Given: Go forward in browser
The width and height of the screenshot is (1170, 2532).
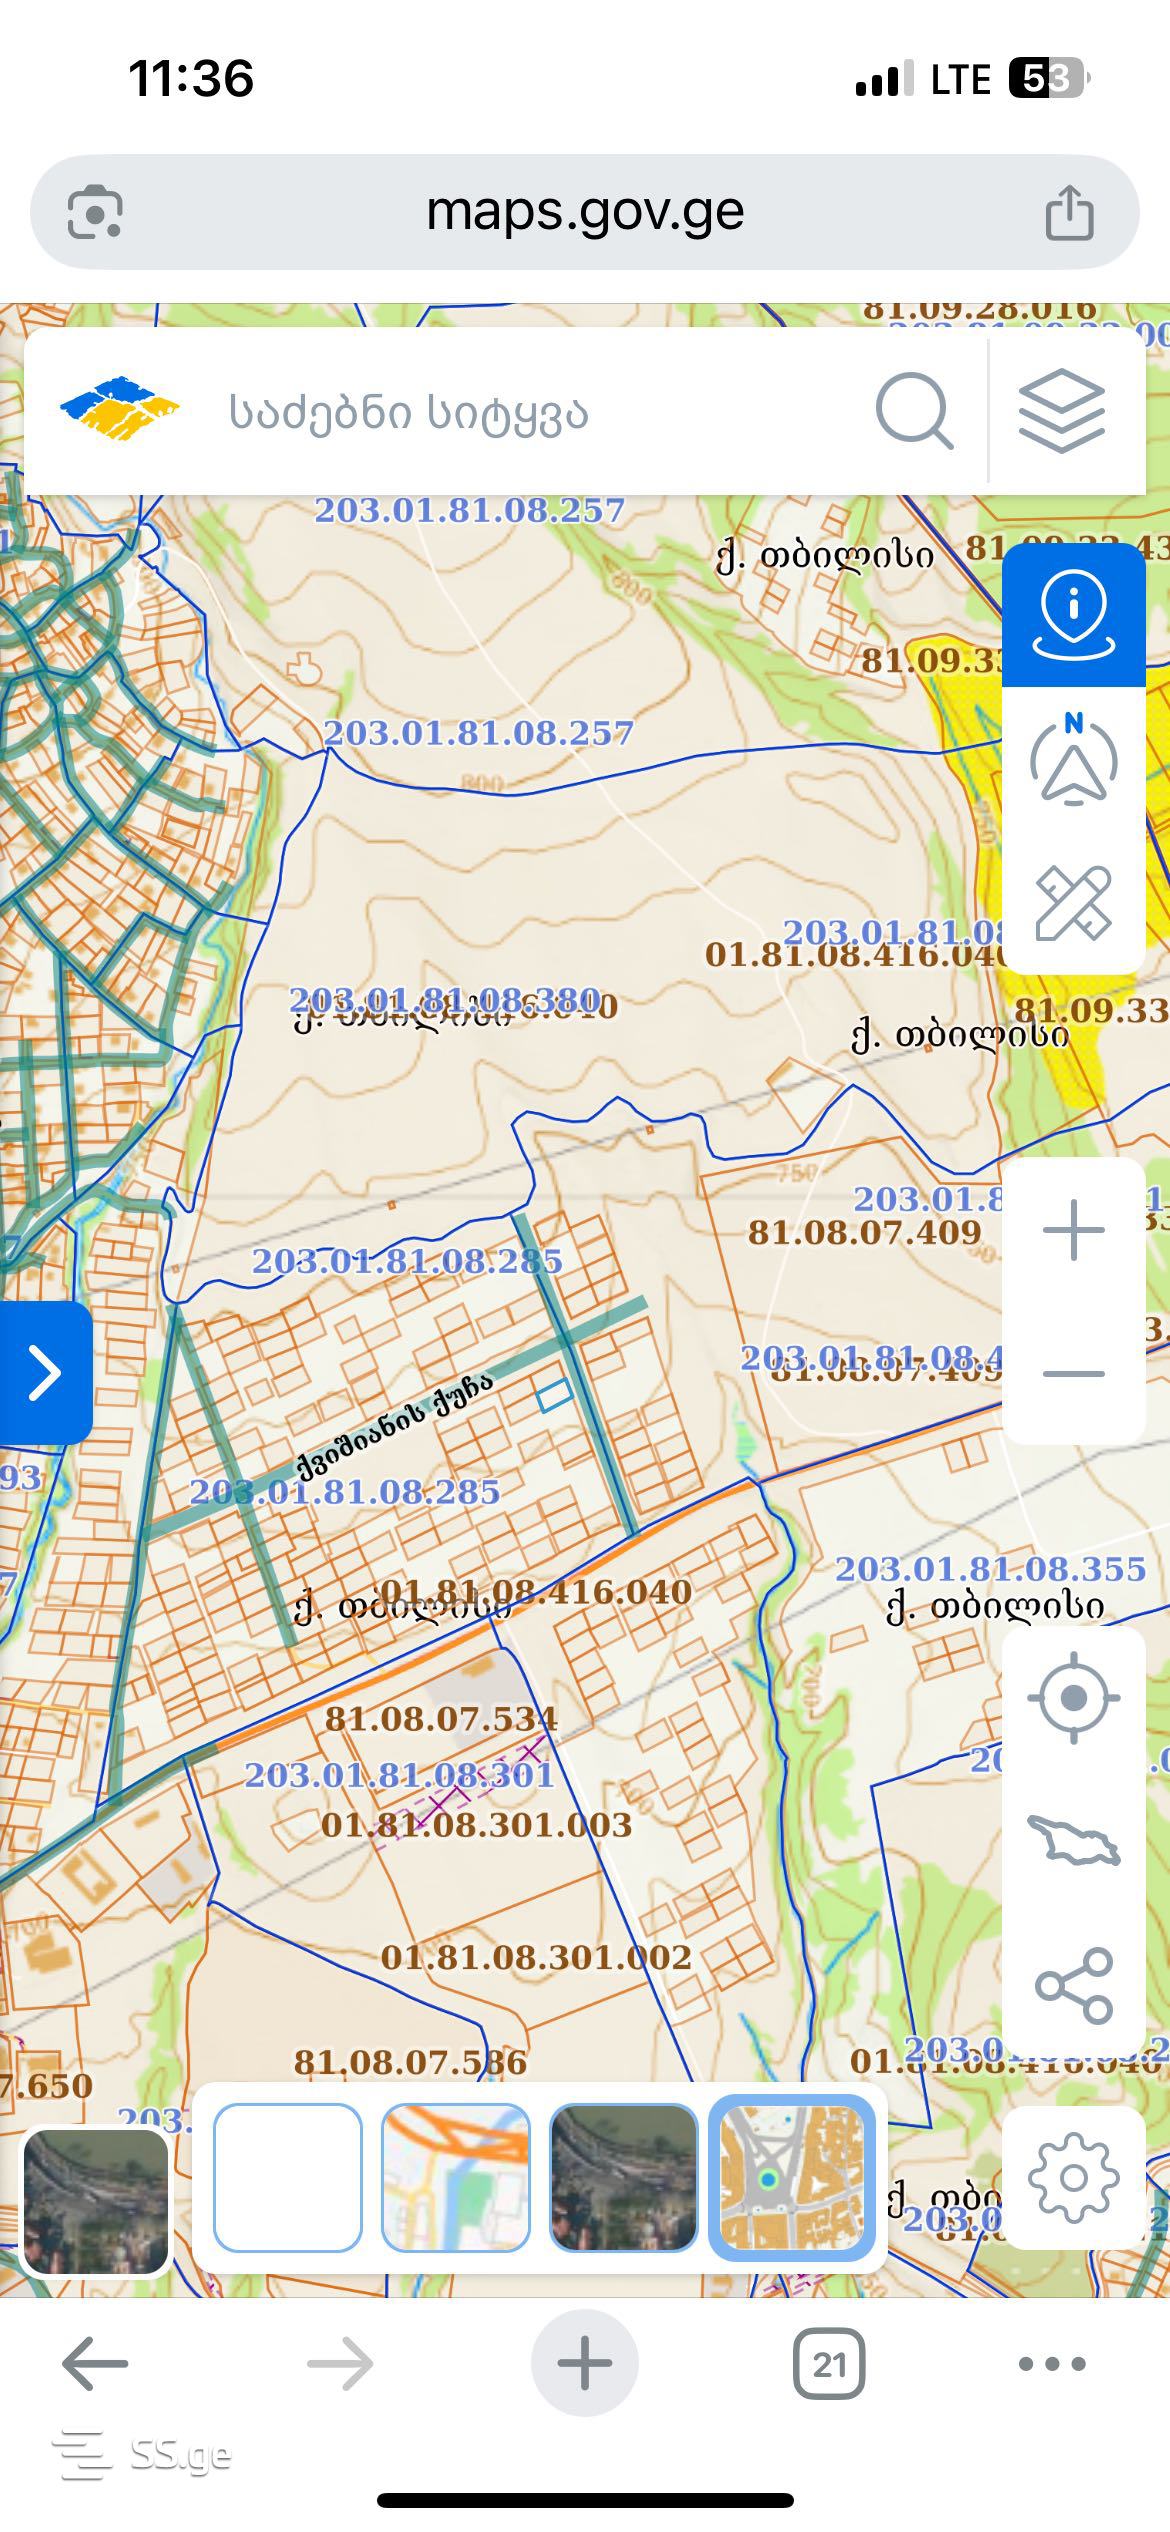Looking at the screenshot, I should [x=340, y=2364].
